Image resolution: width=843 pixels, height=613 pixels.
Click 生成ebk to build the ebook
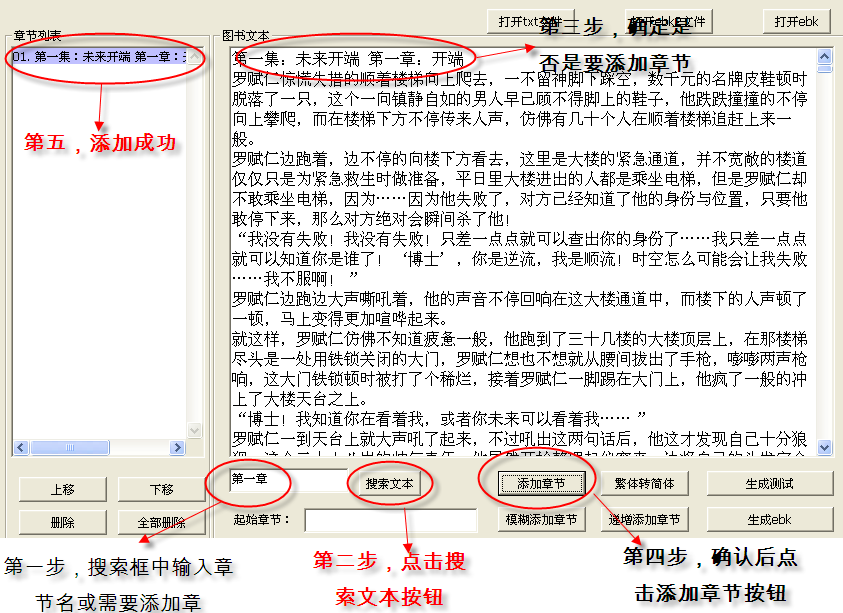tap(769, 519)
